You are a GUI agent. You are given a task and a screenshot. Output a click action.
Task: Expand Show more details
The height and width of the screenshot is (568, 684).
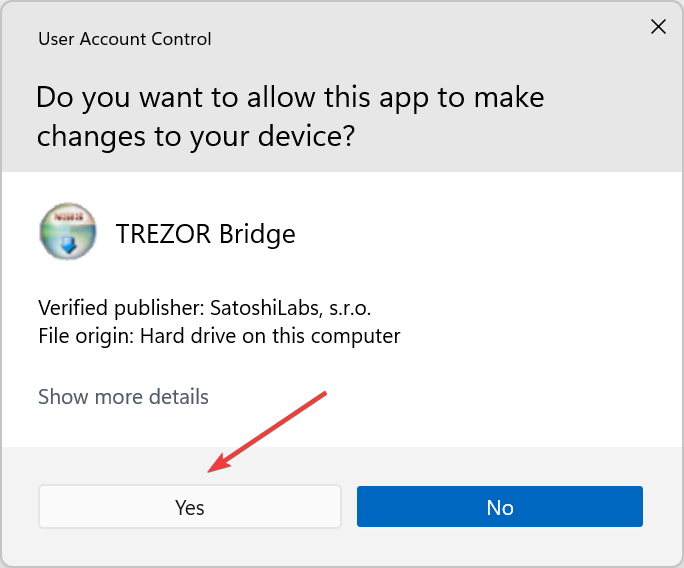123,397
